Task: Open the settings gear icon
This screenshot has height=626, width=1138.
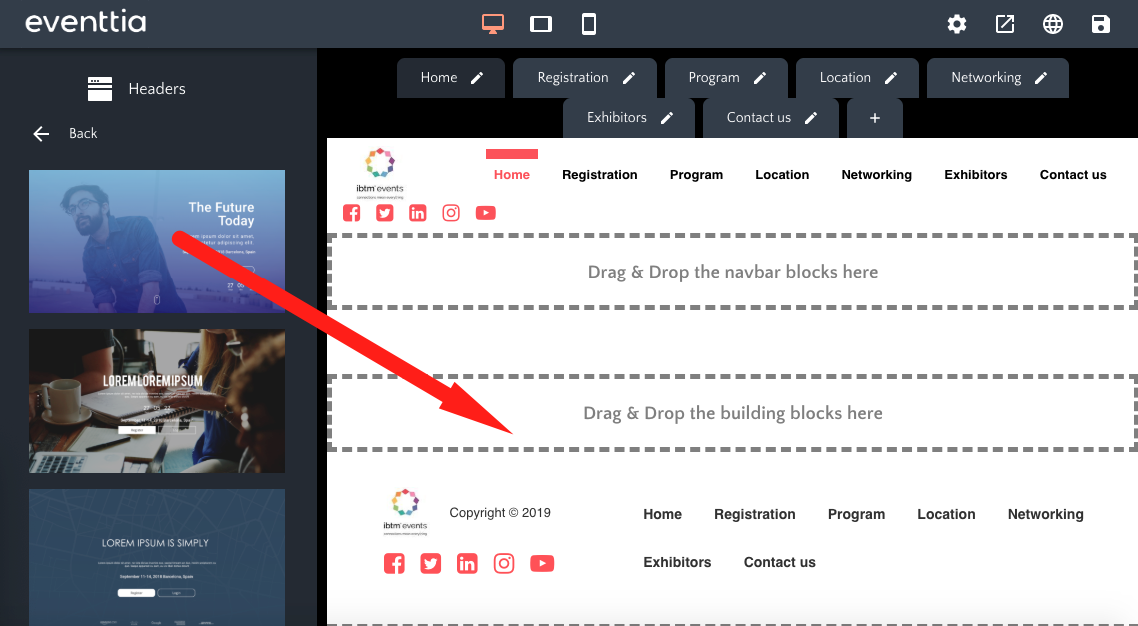Action: pyautogui.click(x=957, y=24)
